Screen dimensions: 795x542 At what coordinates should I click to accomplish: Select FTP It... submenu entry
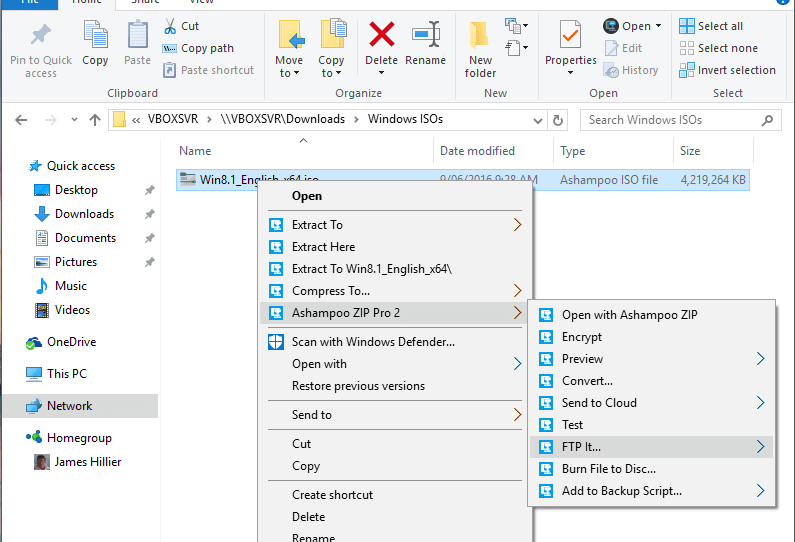[x=652, y=447]
